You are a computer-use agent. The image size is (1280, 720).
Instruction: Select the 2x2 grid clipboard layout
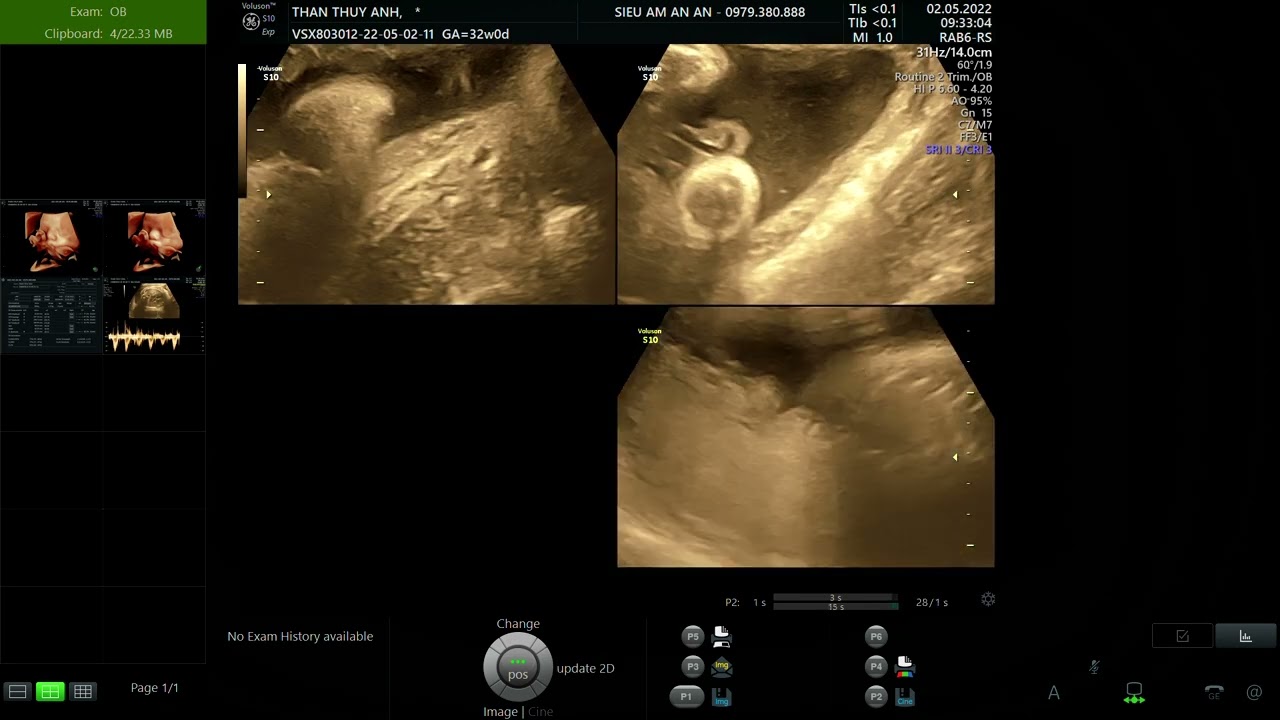click(x=50, y=691)
